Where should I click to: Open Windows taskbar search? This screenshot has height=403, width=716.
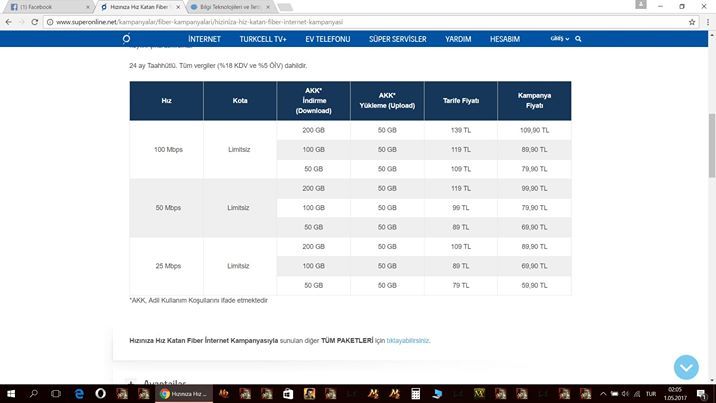tap(34, 393)
